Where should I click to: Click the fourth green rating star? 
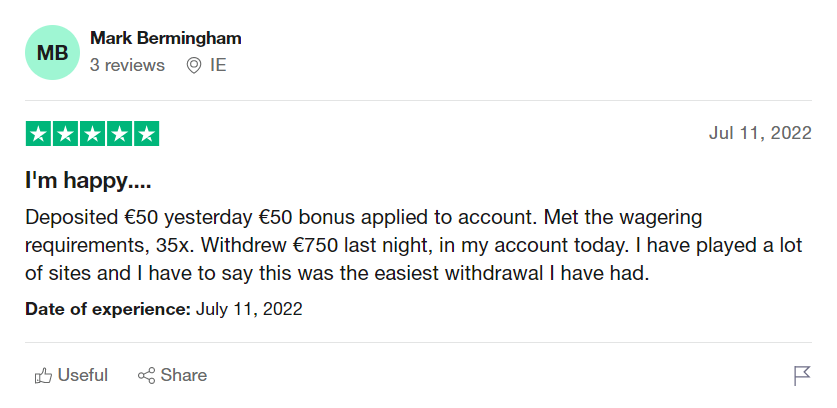(120, 134)
